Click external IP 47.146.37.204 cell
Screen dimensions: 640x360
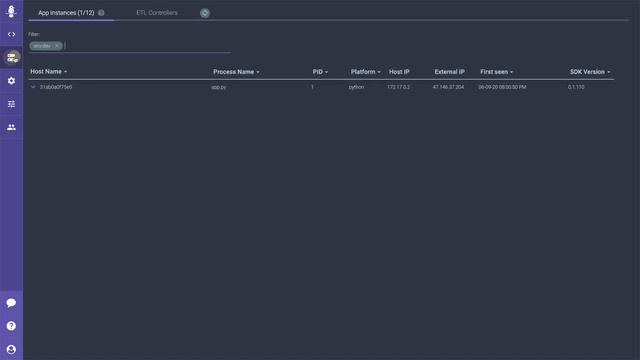click(448, 87)
